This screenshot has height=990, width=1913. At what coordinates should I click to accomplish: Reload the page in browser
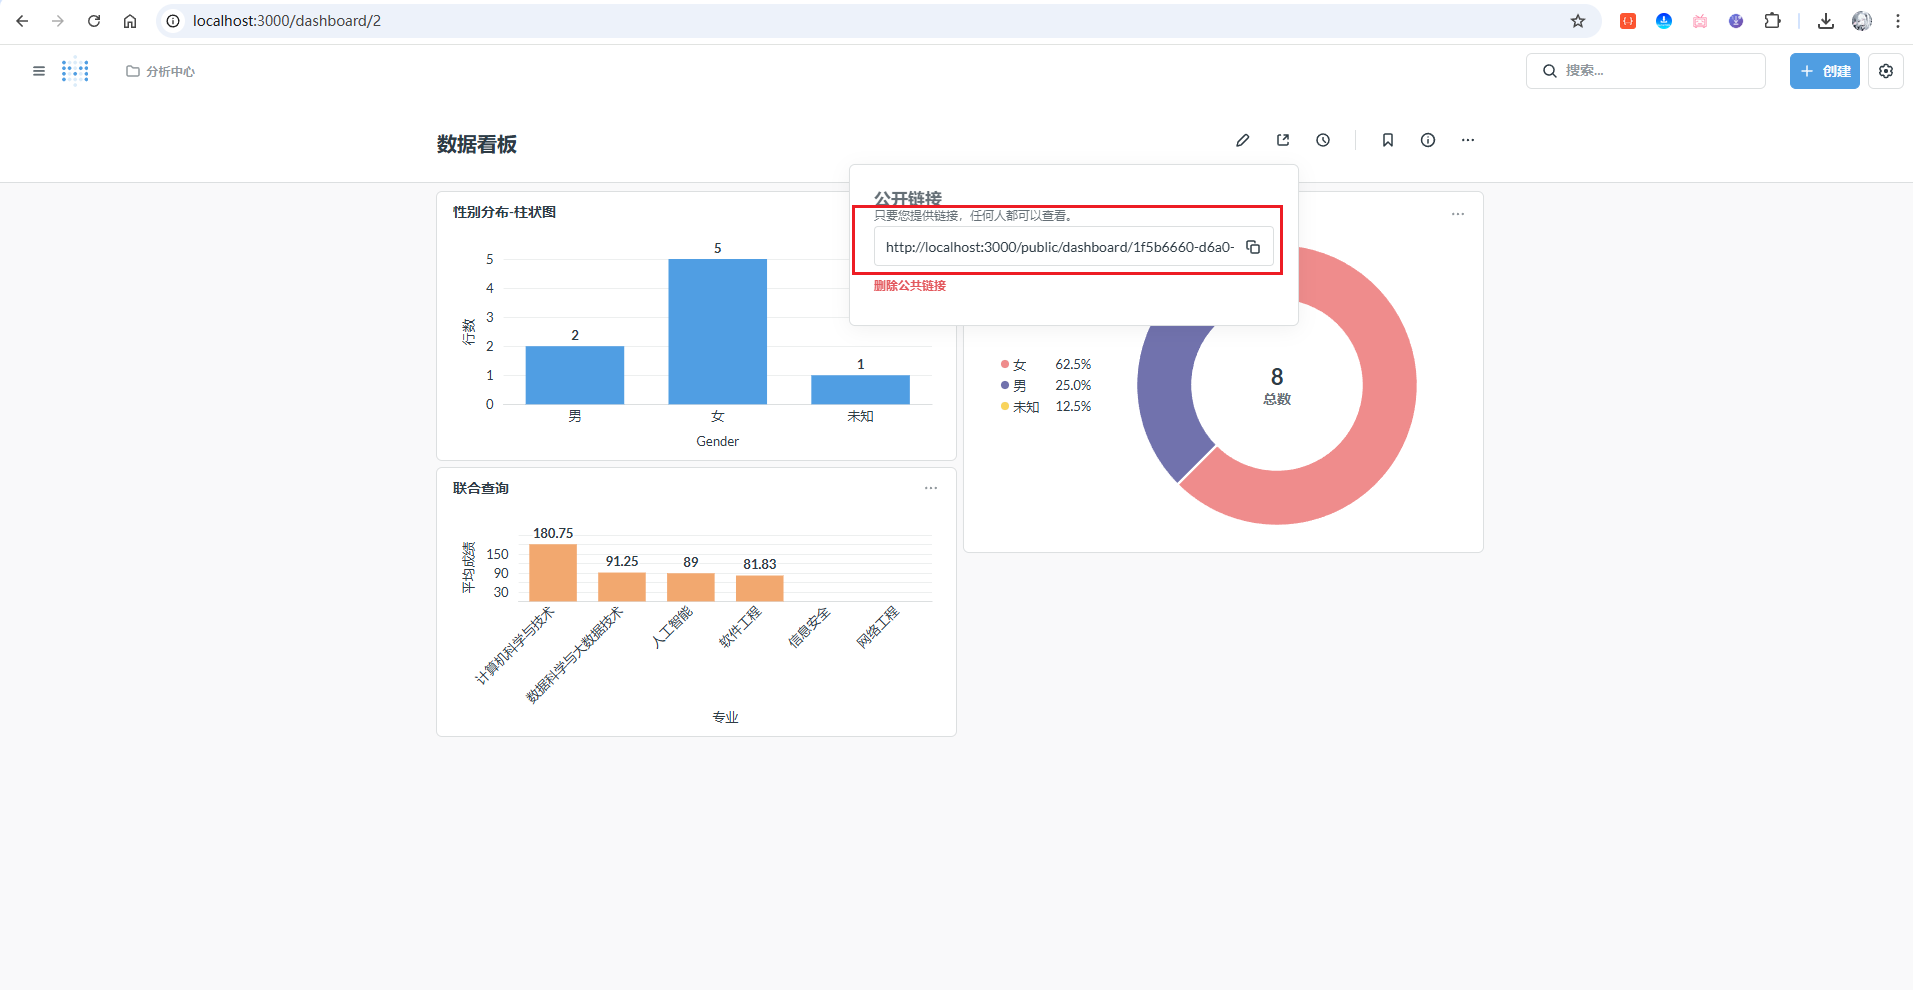94,21
